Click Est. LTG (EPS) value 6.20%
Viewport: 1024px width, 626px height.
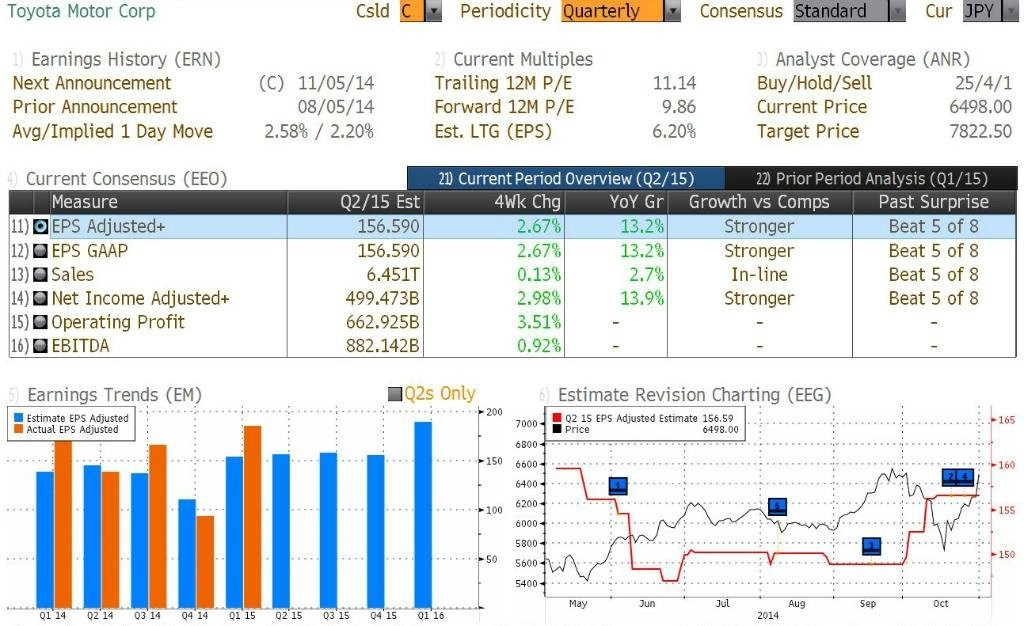(x=674, y=131)
